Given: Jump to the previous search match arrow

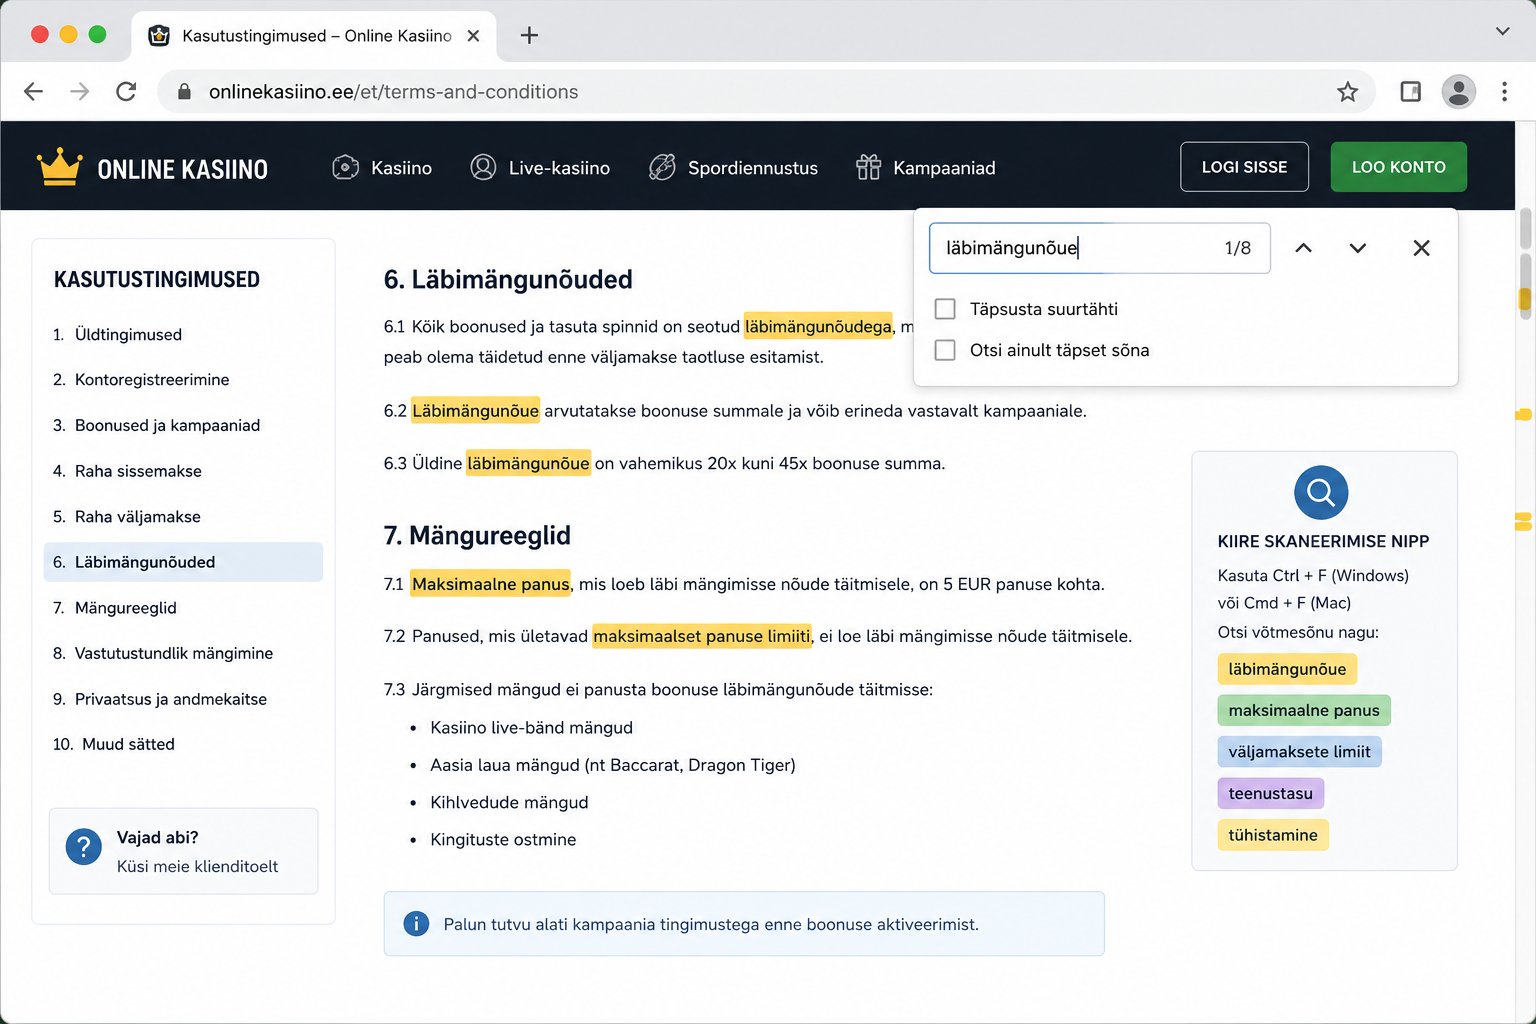Looking at the screenshot, I should coord(1303,248).
